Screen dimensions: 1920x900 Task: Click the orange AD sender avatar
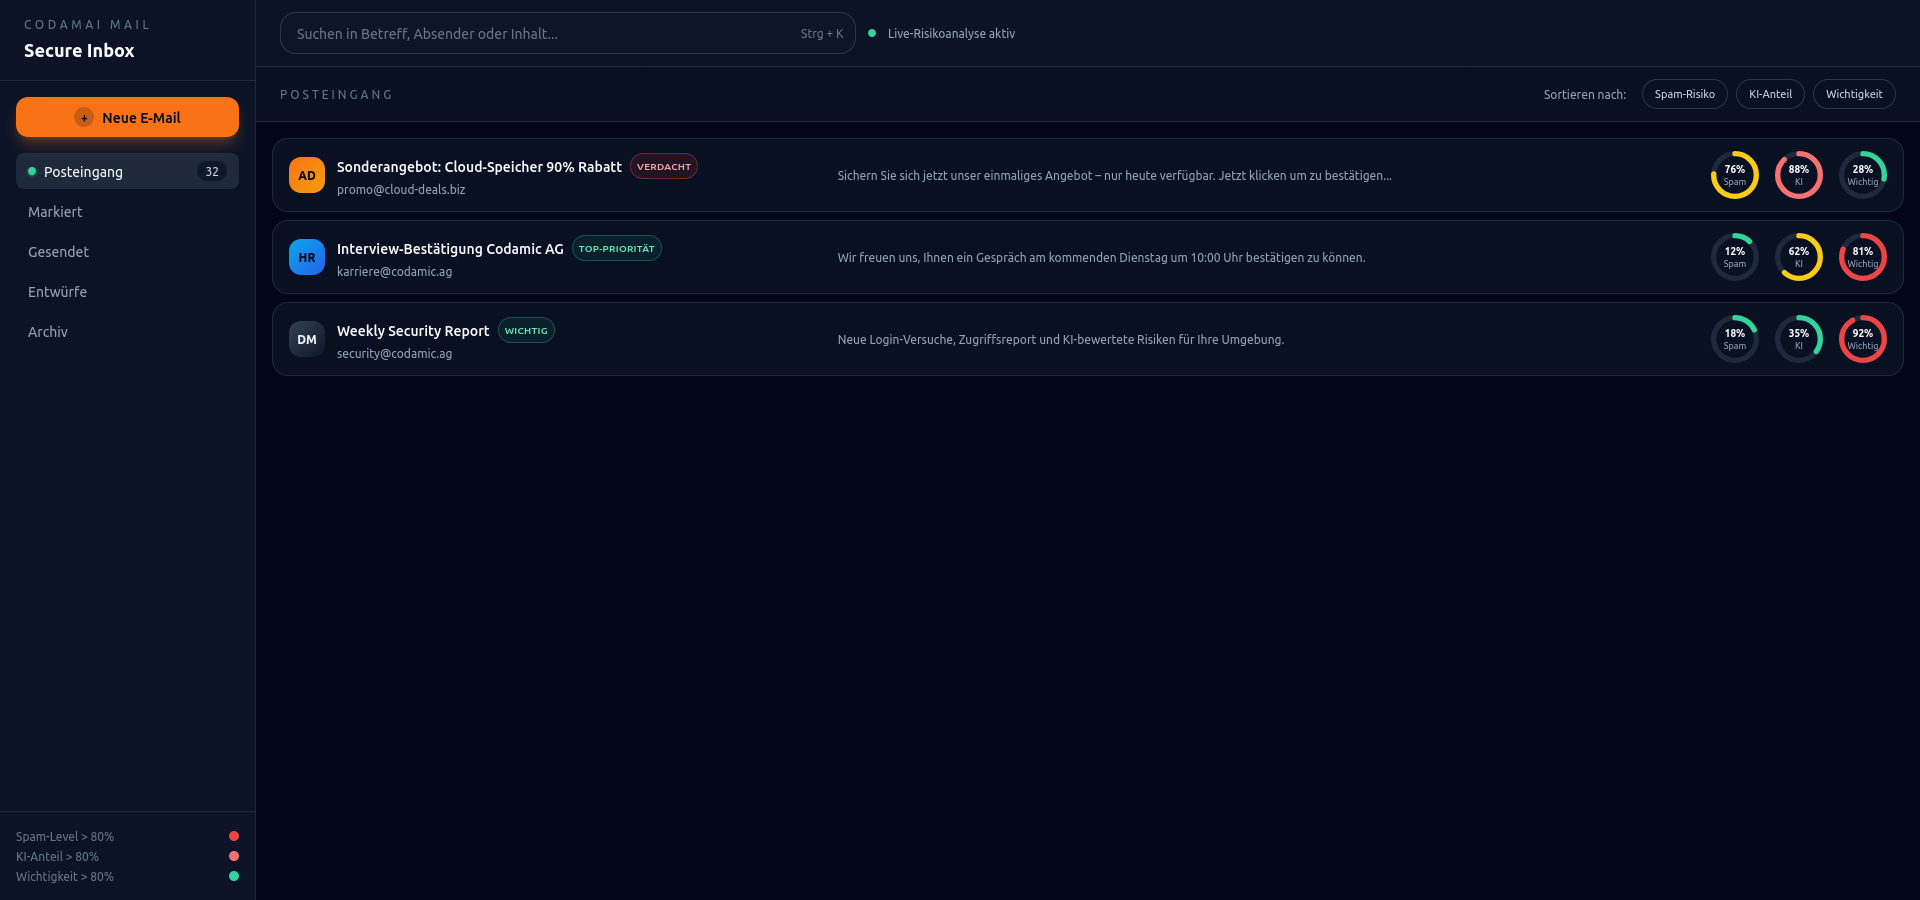pyautogui.click(x=307, y=175)
